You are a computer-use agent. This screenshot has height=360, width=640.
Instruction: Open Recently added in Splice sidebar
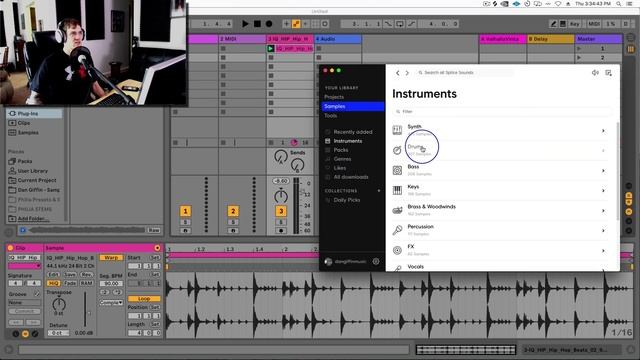(x=353, y=132)
